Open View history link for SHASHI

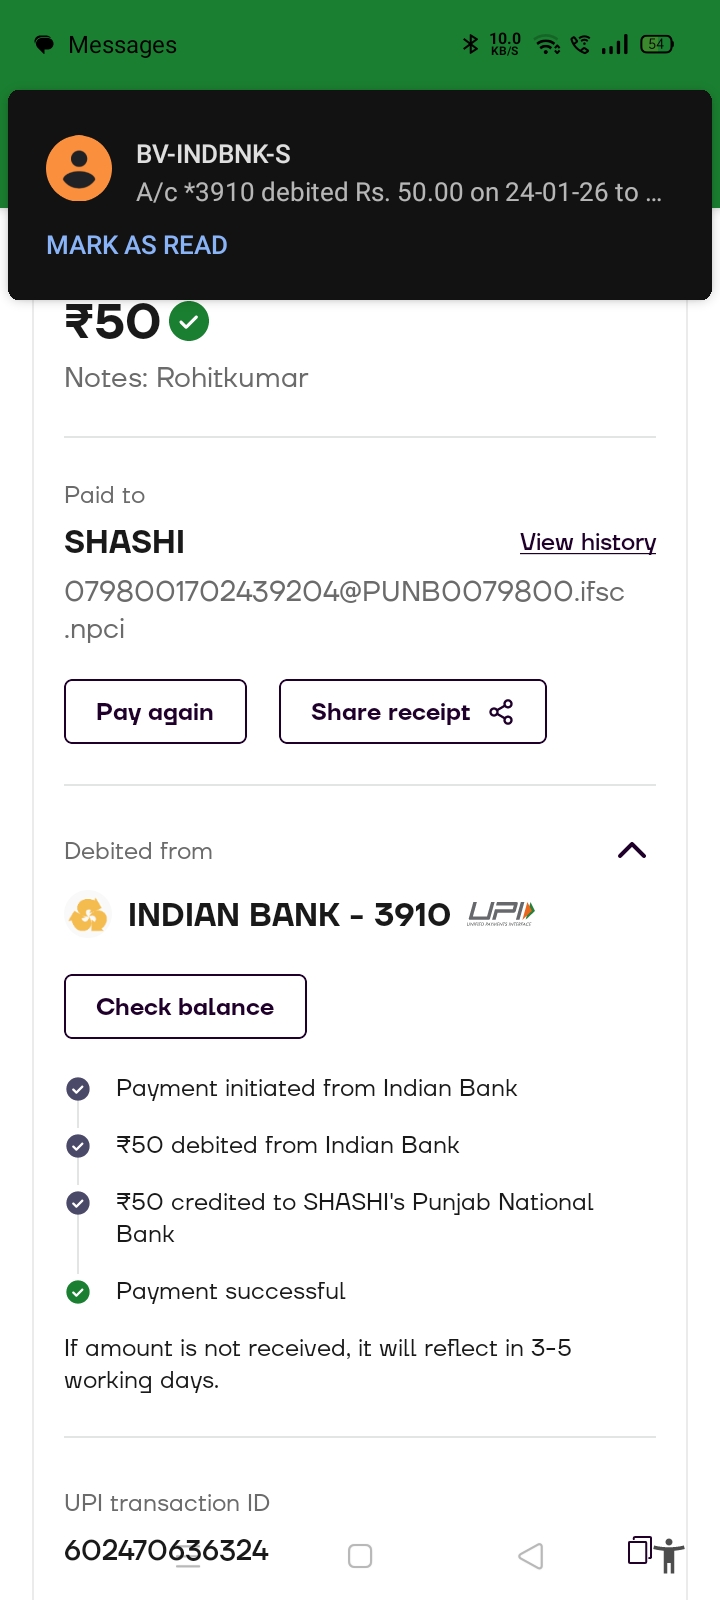click(x=587, y=542)
